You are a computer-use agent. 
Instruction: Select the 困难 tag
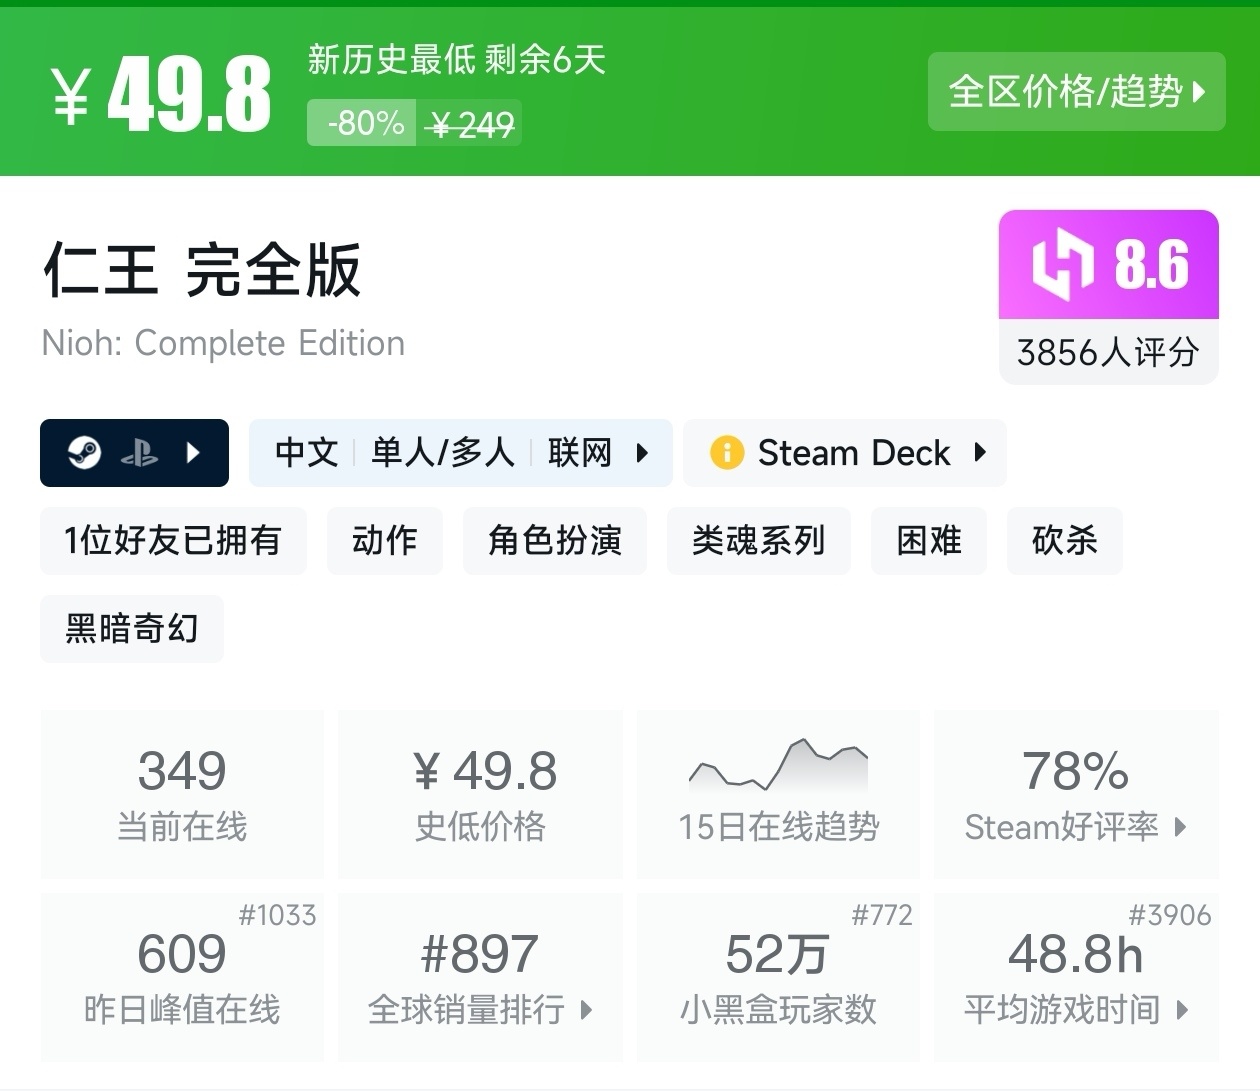coord(929,541)
